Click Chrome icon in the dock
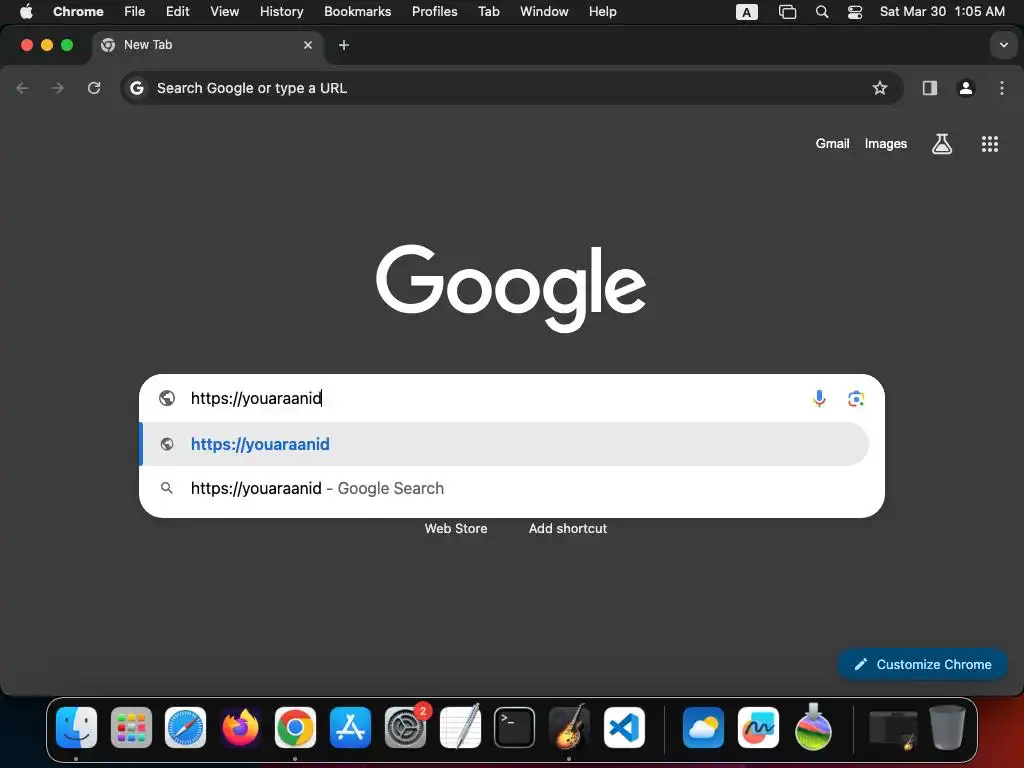1024x768 pixels. [x=295, y=728]
